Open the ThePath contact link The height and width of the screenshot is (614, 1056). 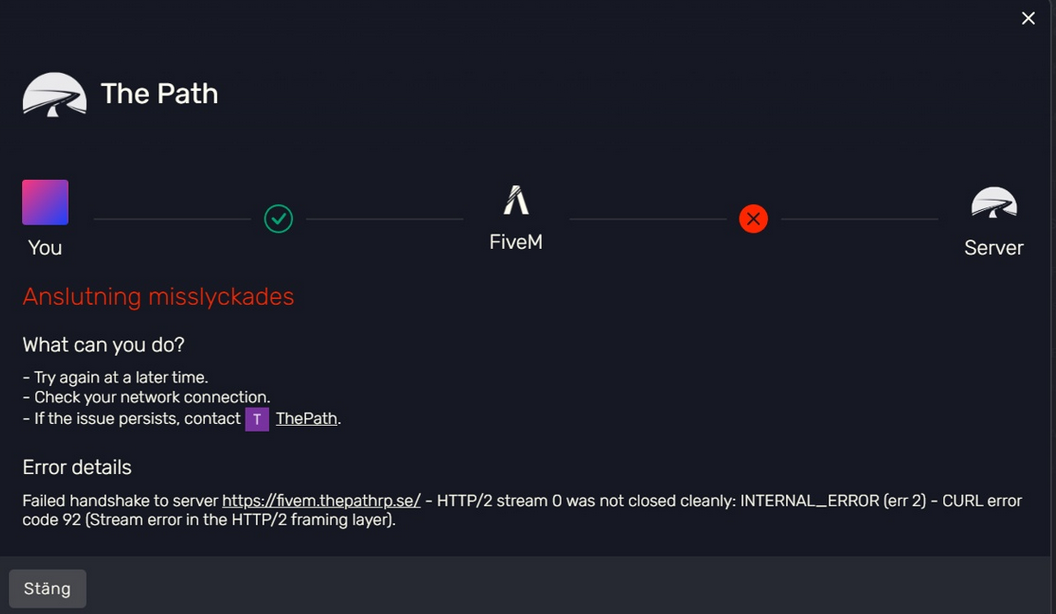[306, 419]
